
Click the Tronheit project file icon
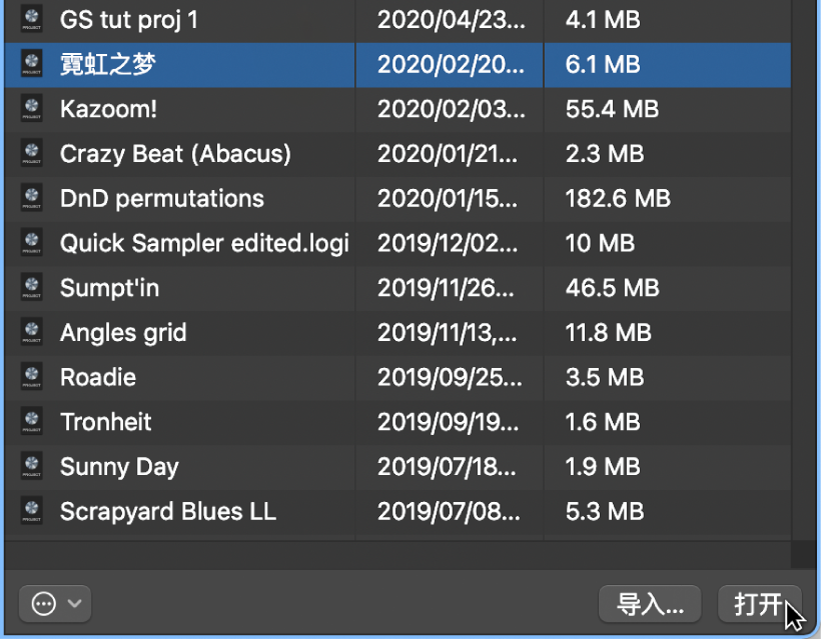tap(31, 422)
